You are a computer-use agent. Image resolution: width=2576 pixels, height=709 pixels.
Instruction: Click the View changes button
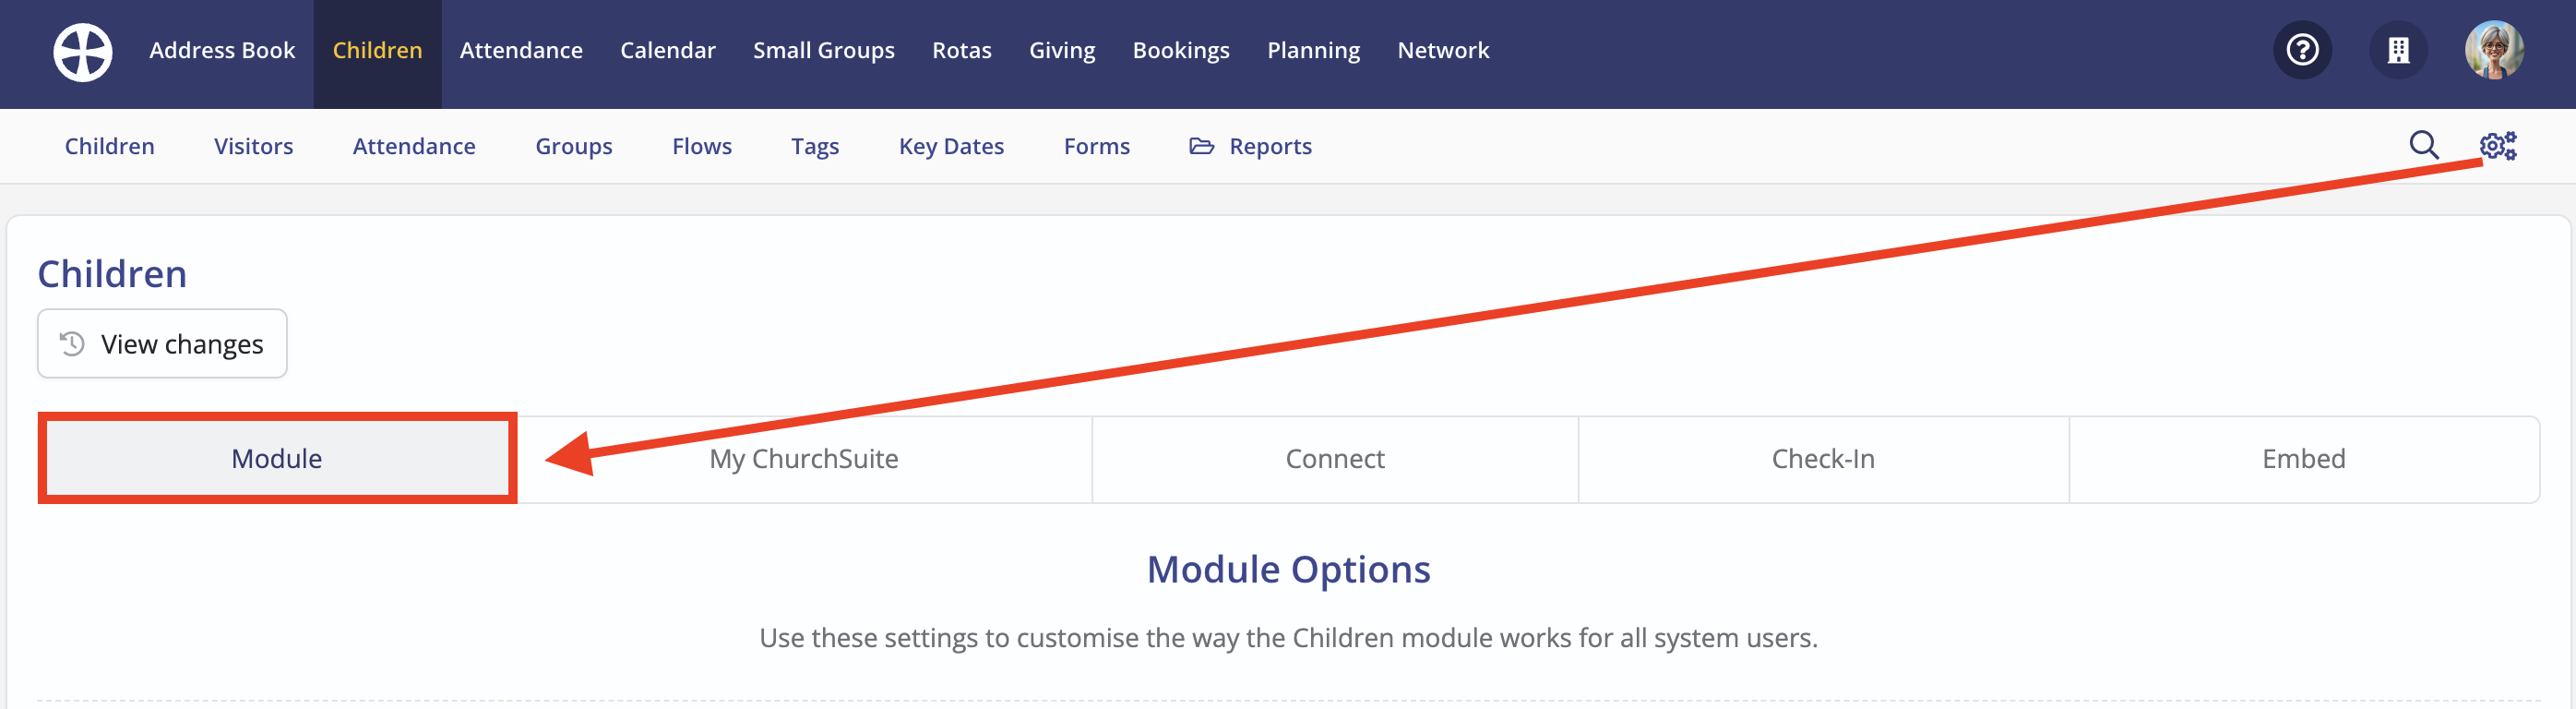[162, 344]
